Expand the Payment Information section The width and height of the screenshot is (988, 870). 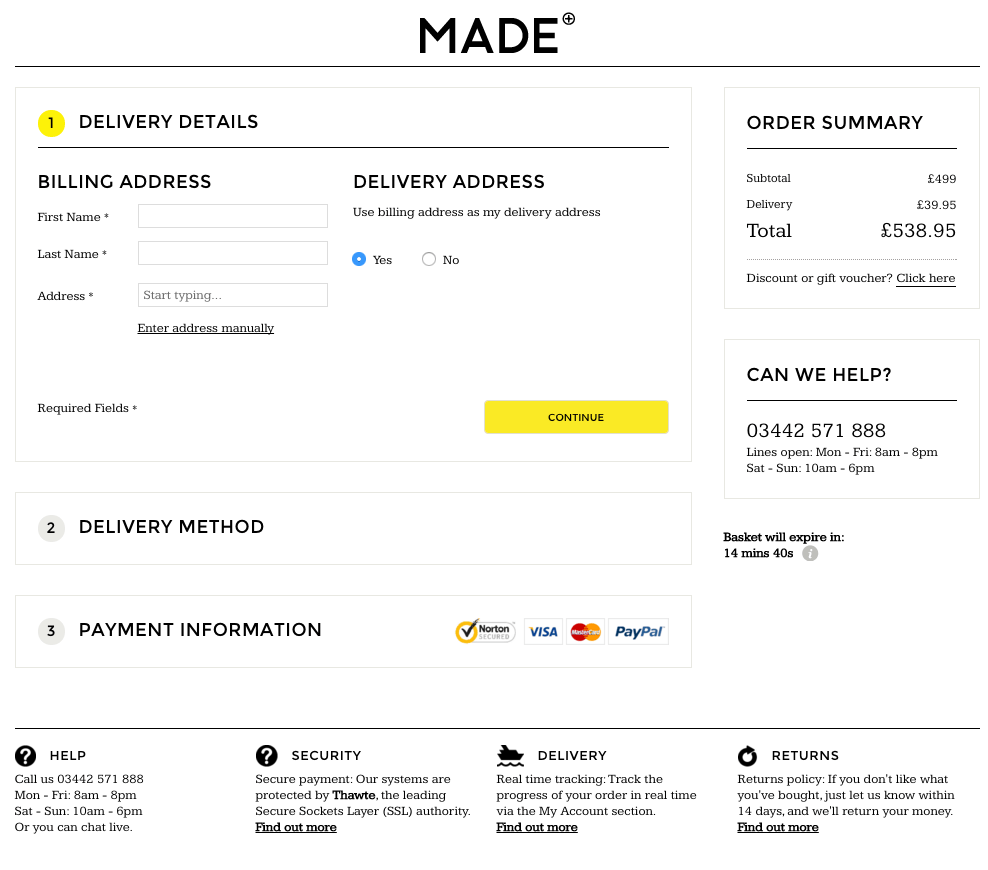[200, 630]
